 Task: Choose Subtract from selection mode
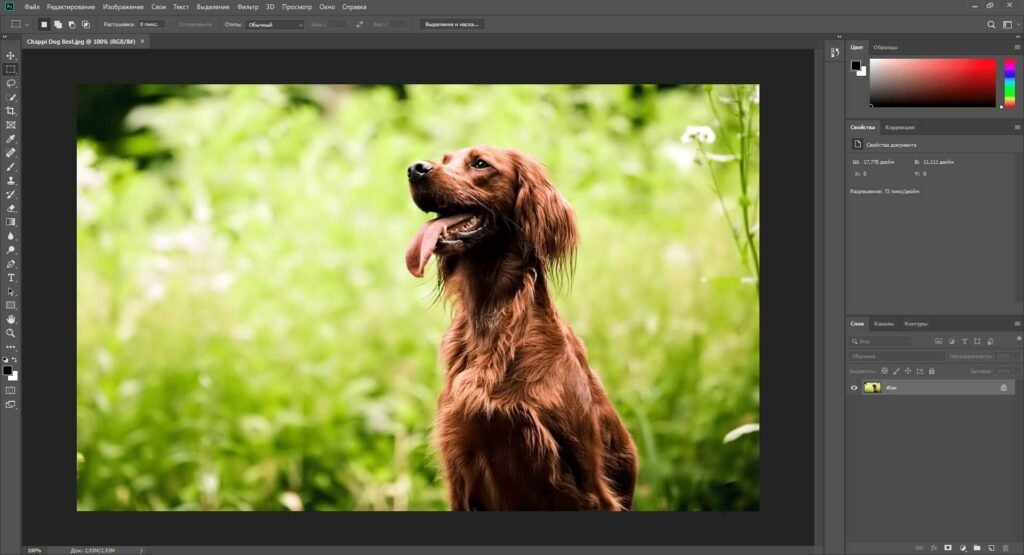point(72,25)
